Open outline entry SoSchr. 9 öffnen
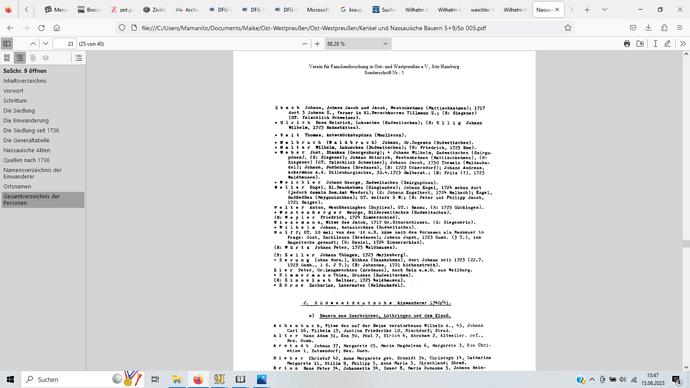Image resolution: width=690 pixels, height=388 pixels. point(25,71)
